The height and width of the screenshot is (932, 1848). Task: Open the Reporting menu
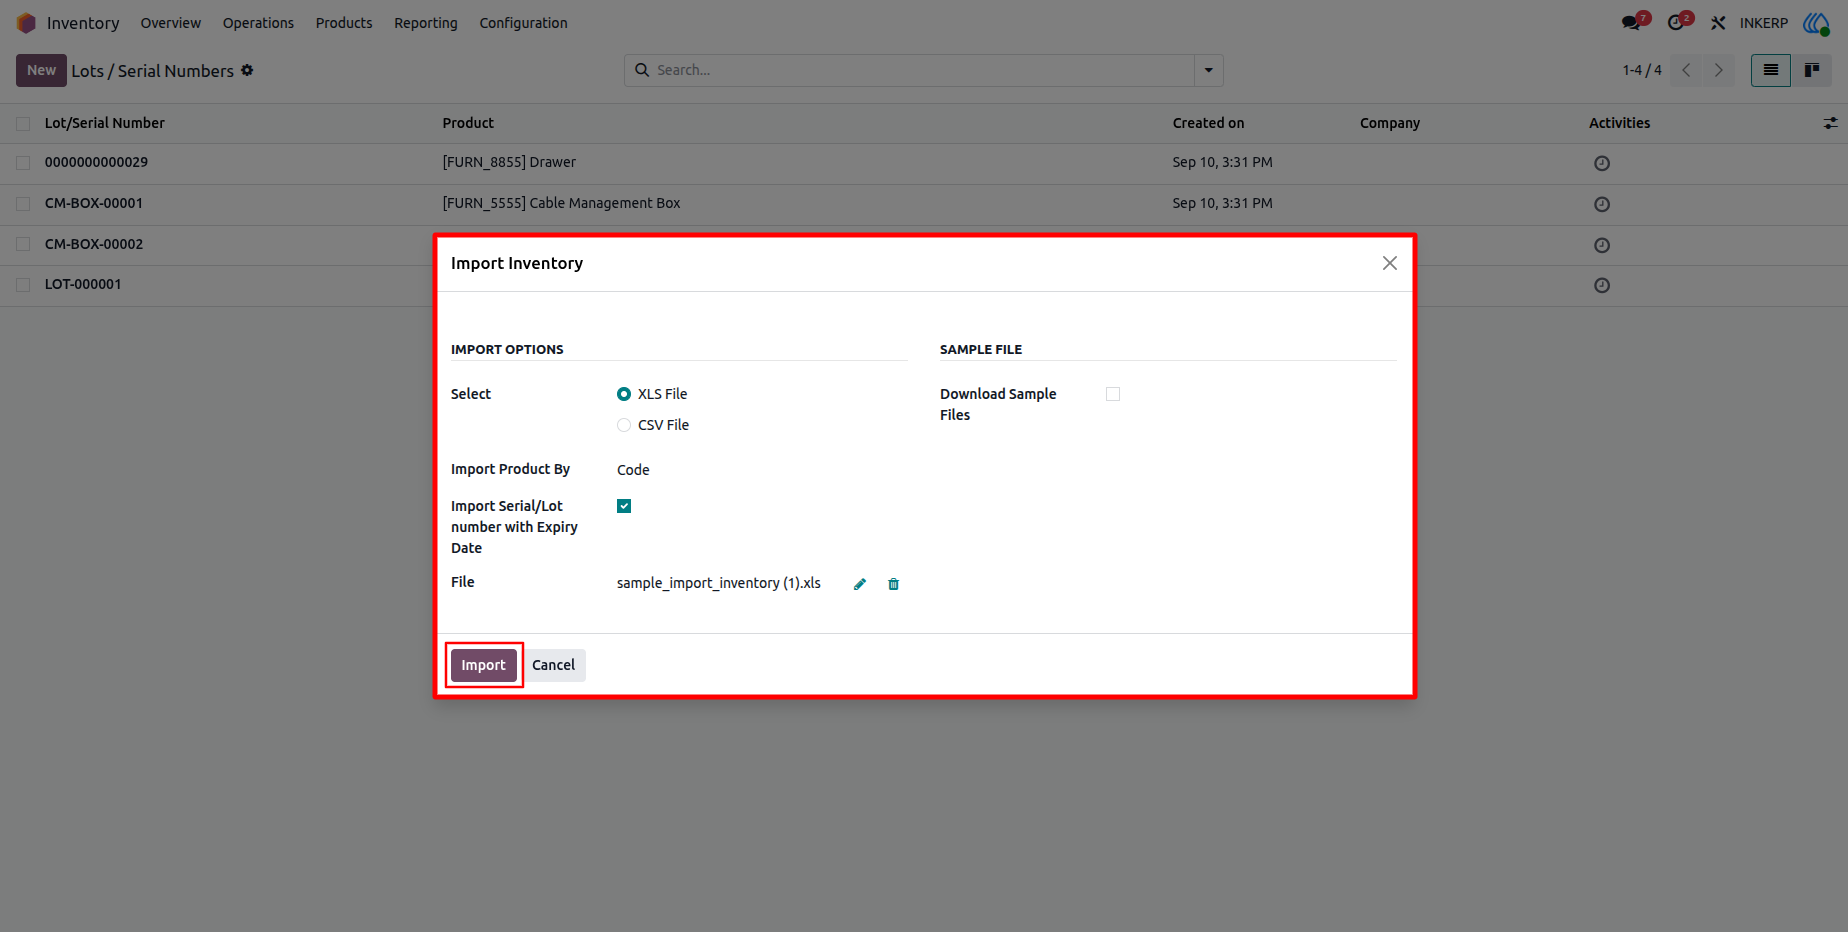pyautogui.click(x=426, y=23)
